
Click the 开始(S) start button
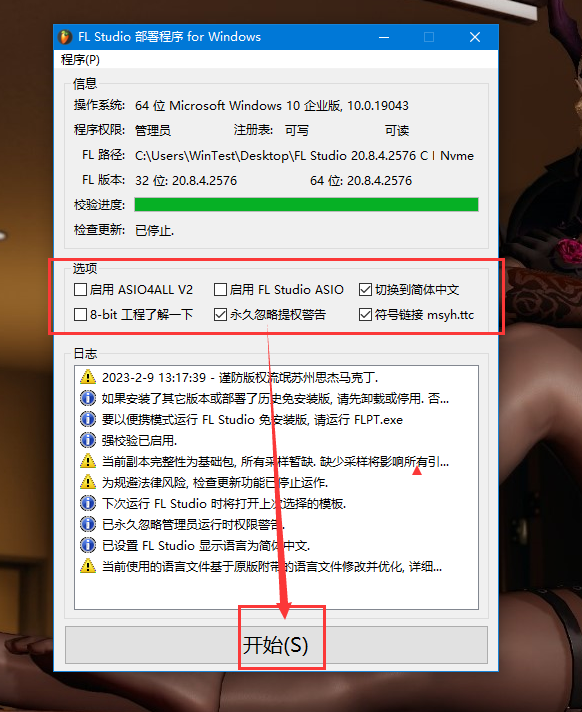pos(276,645)
